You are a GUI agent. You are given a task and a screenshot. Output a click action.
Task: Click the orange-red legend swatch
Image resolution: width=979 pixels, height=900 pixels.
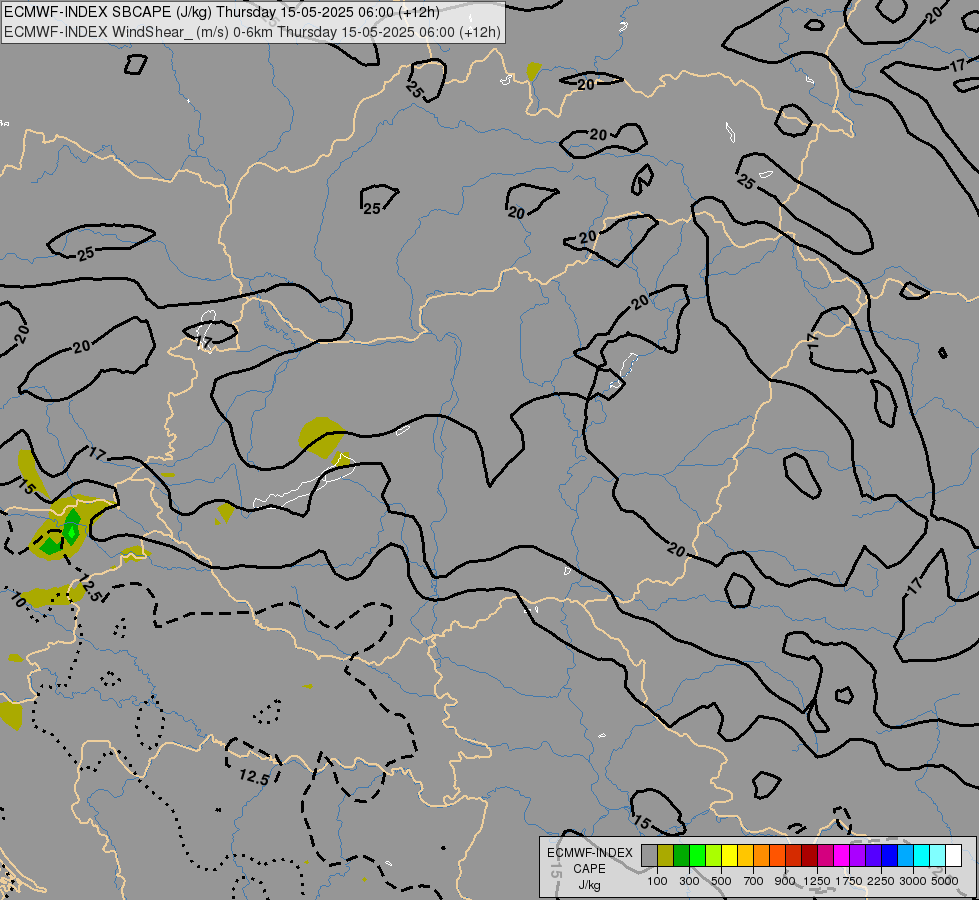click(777, 856)
